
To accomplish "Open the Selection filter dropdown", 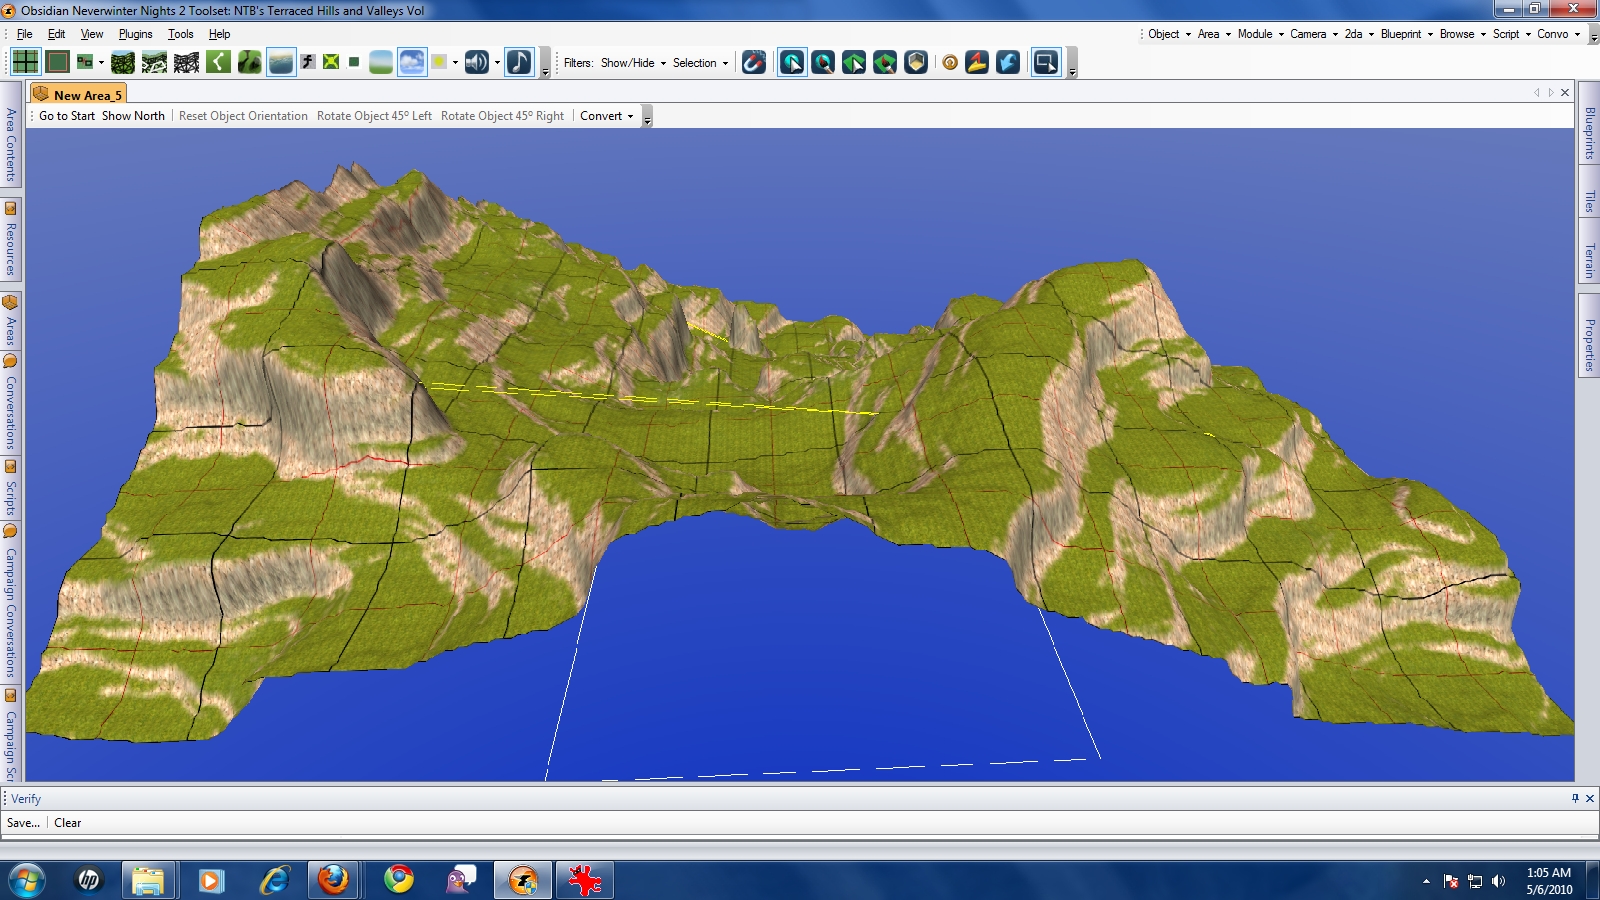I will point(699,63).
